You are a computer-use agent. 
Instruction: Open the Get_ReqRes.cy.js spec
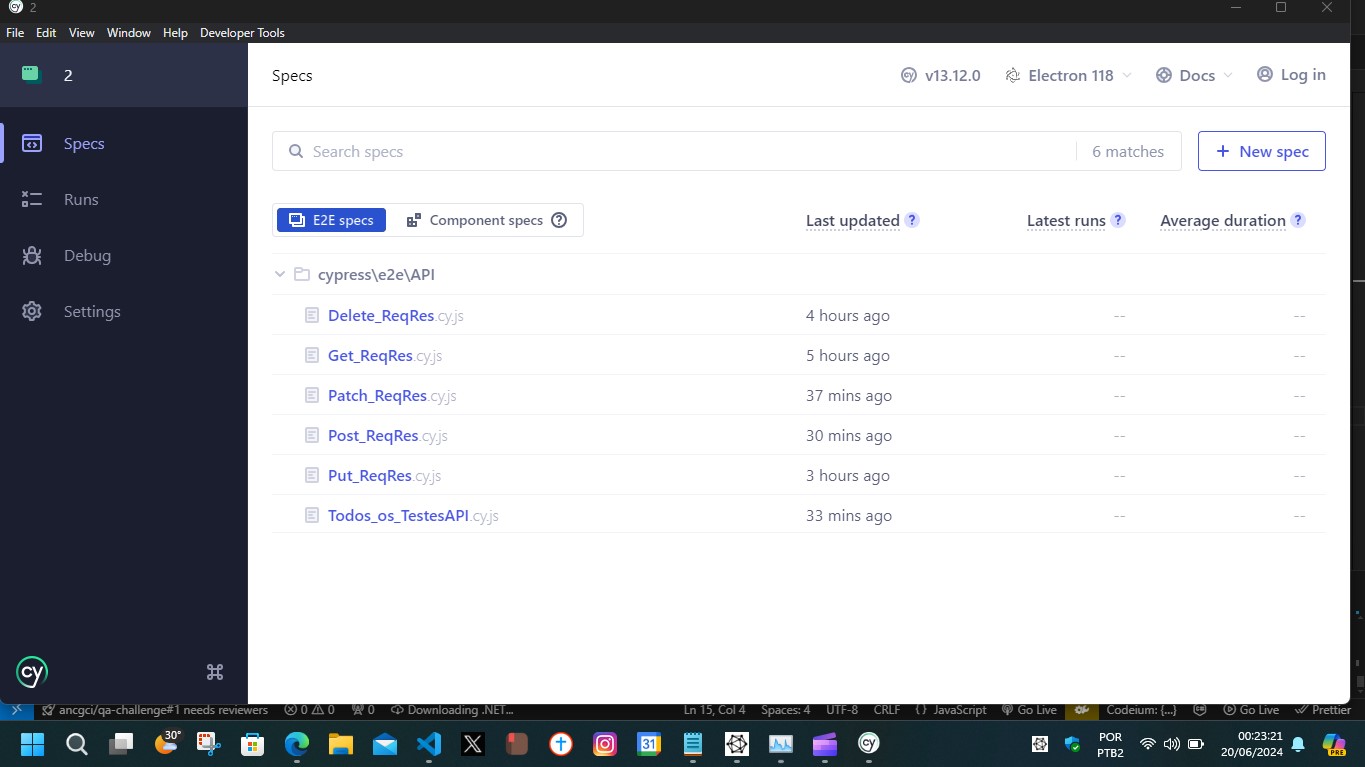click(385, 355)
